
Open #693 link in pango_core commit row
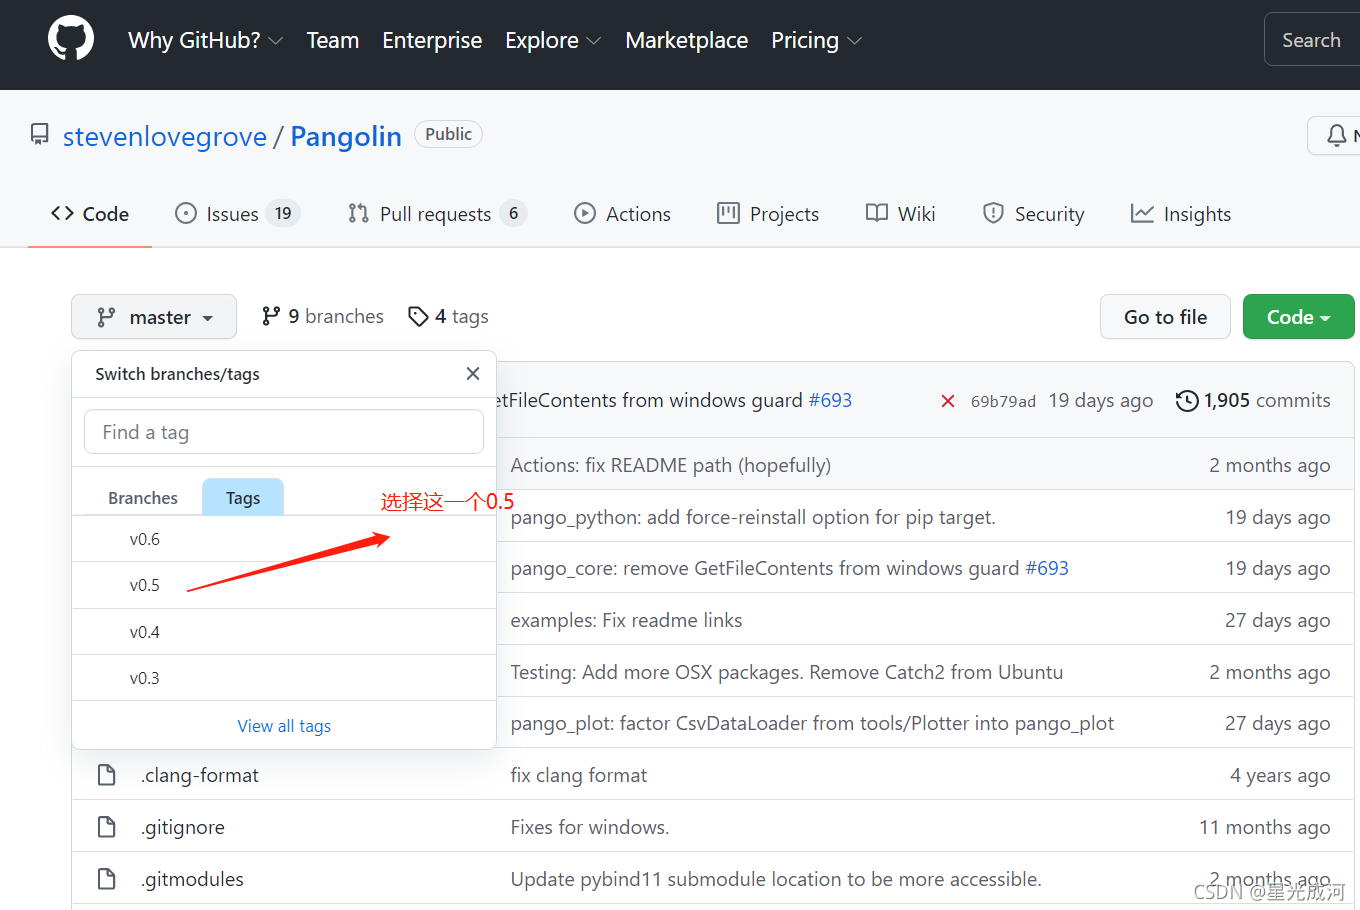(x=1047, y=568)
